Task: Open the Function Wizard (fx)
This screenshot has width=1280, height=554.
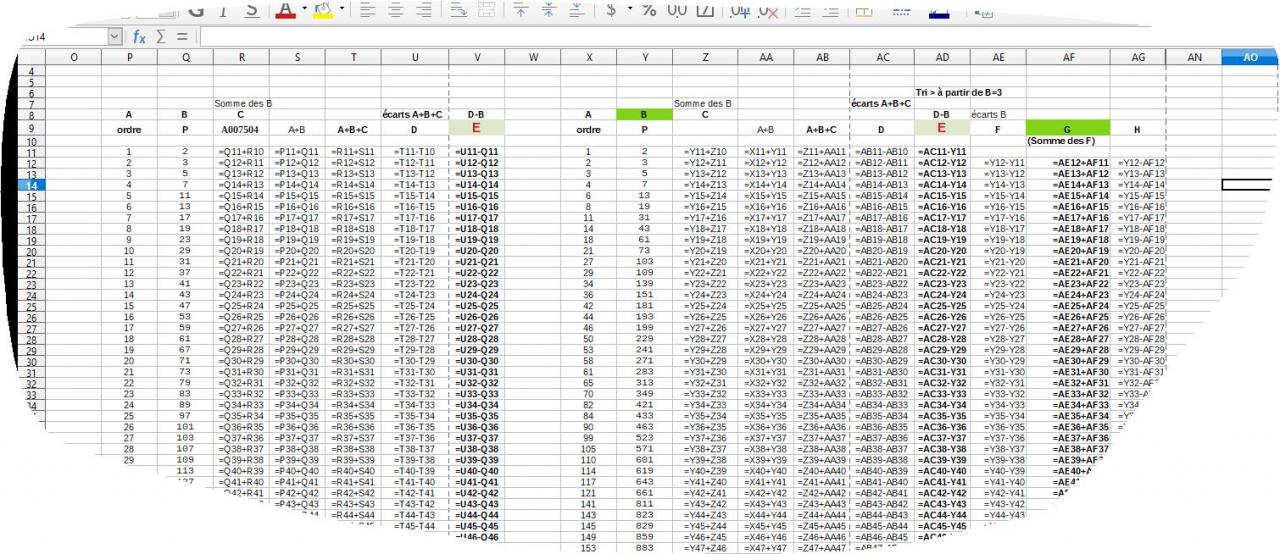Action: (140, 37)
